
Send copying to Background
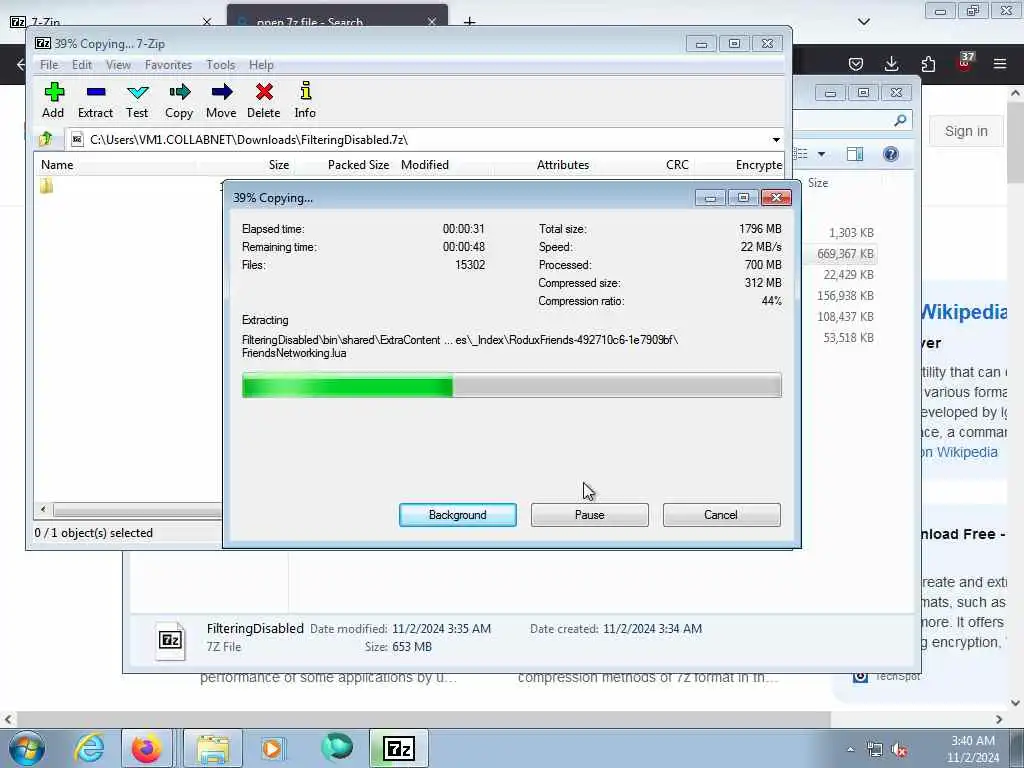(458, 515)
